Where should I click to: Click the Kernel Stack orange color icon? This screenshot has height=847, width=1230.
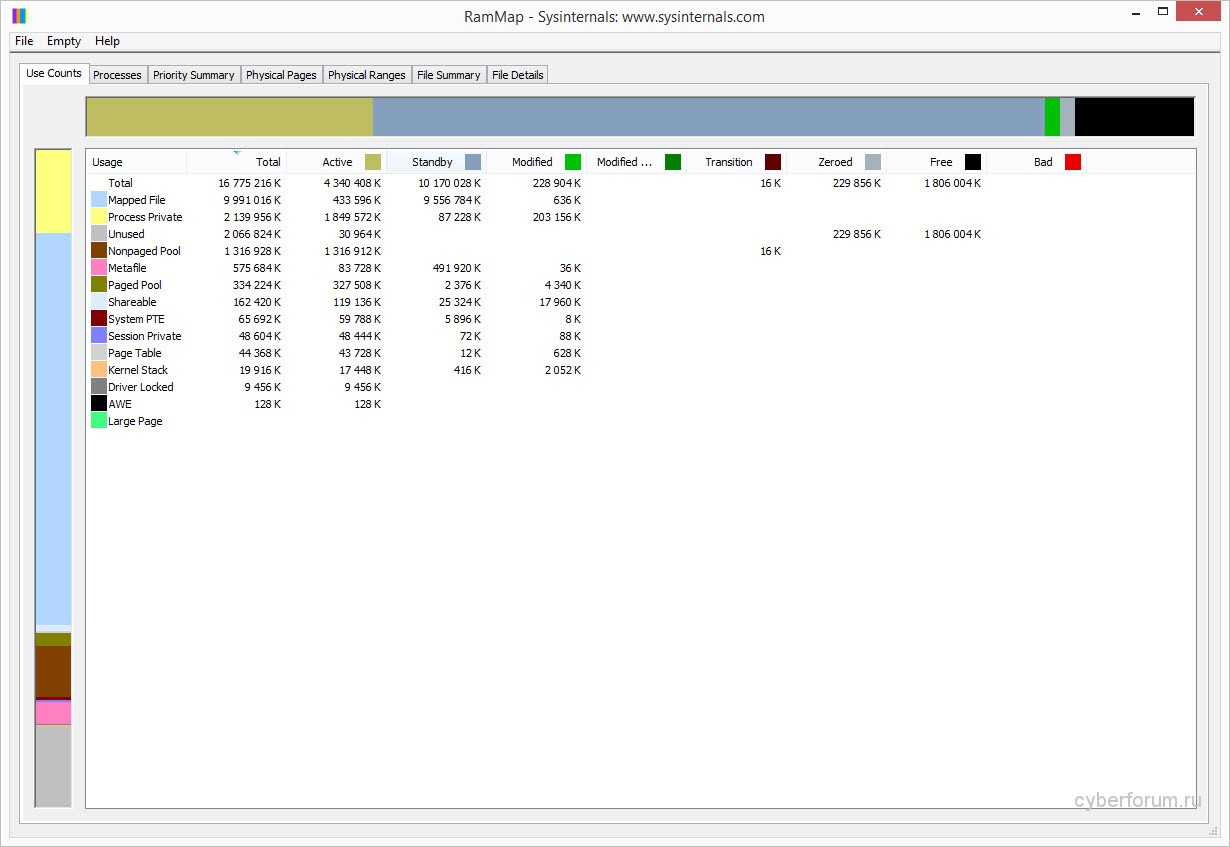99,370
